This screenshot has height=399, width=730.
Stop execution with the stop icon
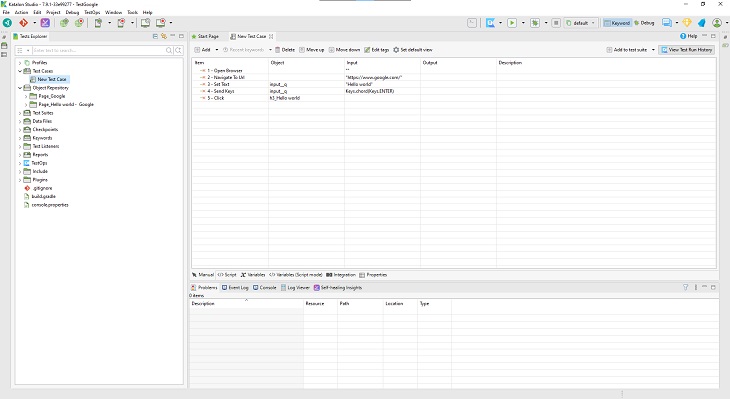click(x=556, y=23)
